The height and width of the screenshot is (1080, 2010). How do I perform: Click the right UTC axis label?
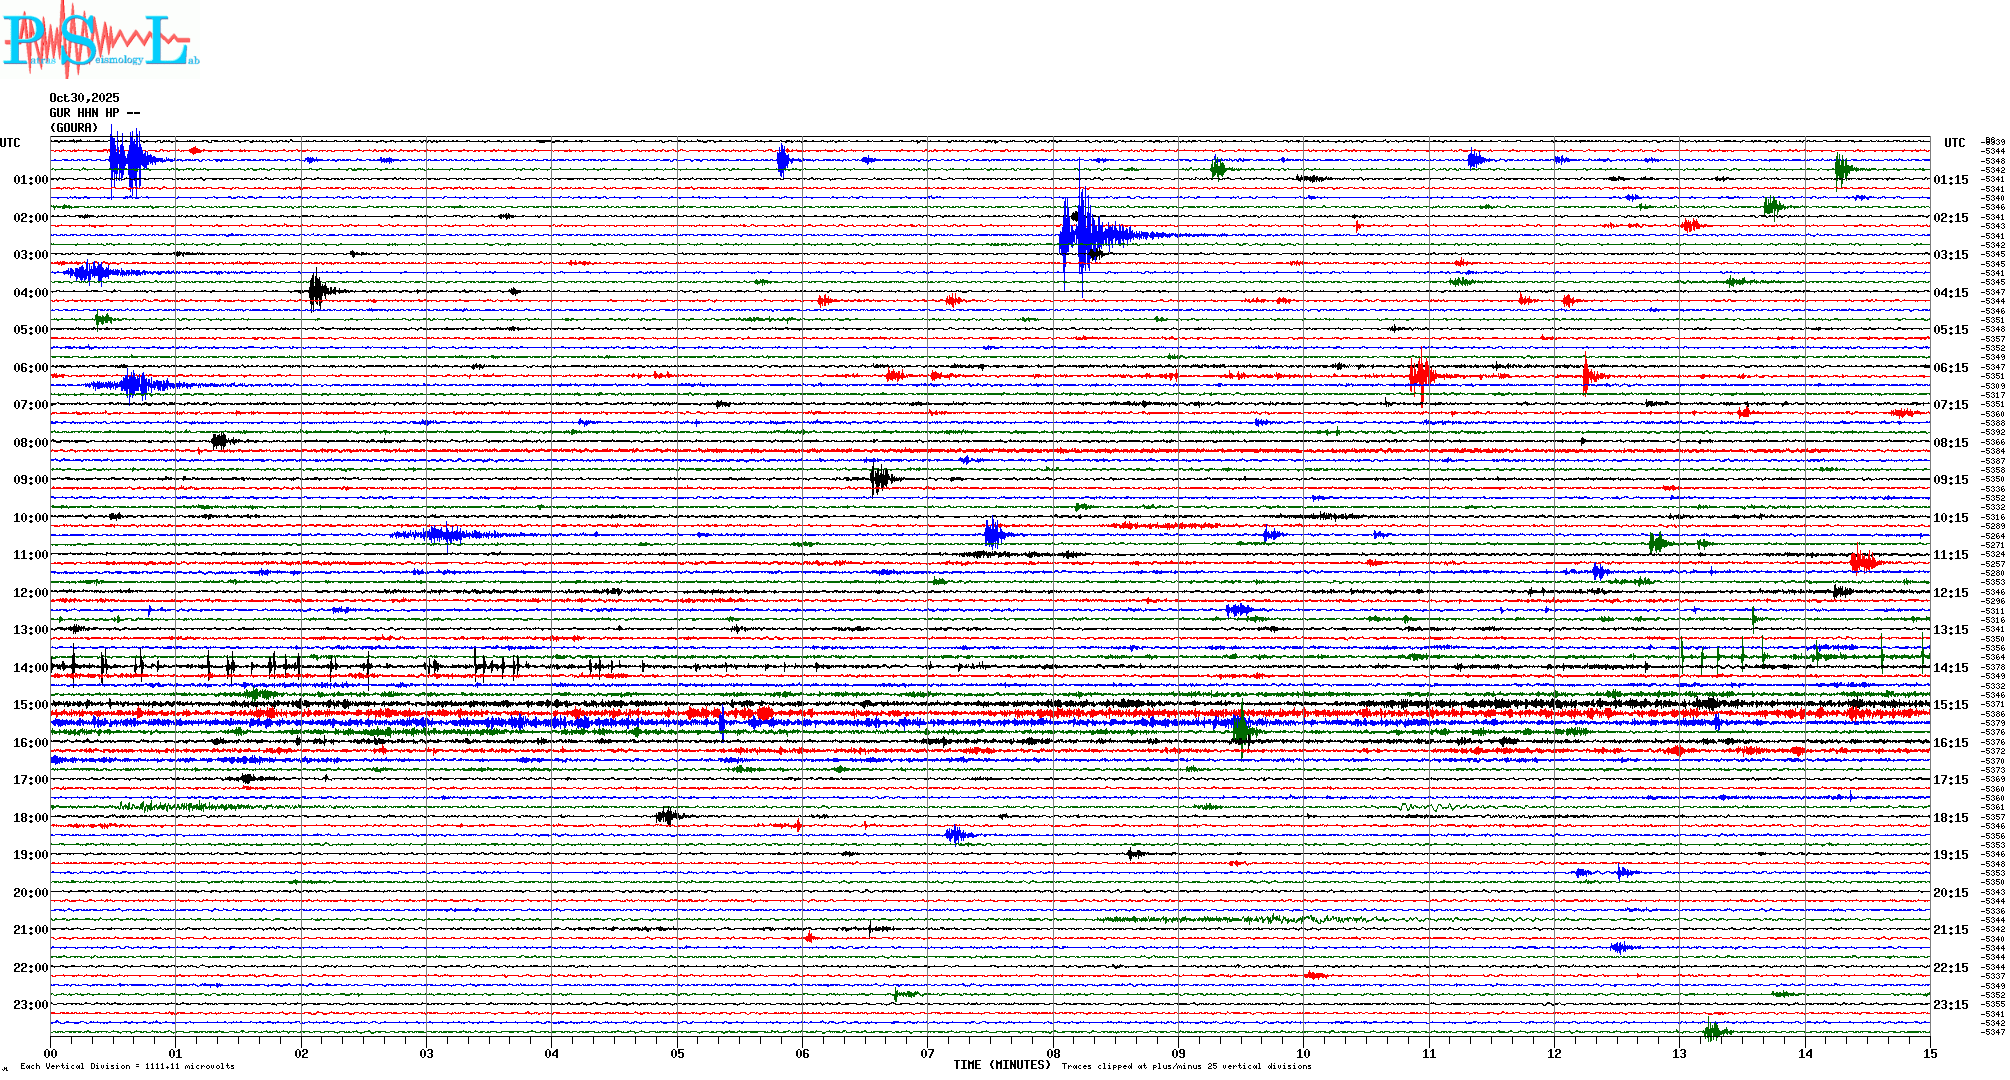click(1954, 143)
